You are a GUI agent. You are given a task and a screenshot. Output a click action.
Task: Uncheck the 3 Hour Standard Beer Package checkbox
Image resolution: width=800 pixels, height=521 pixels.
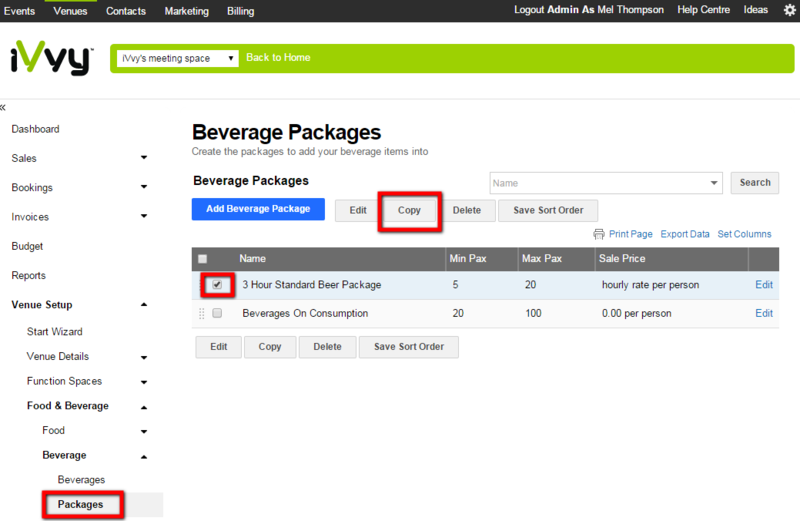217,285
